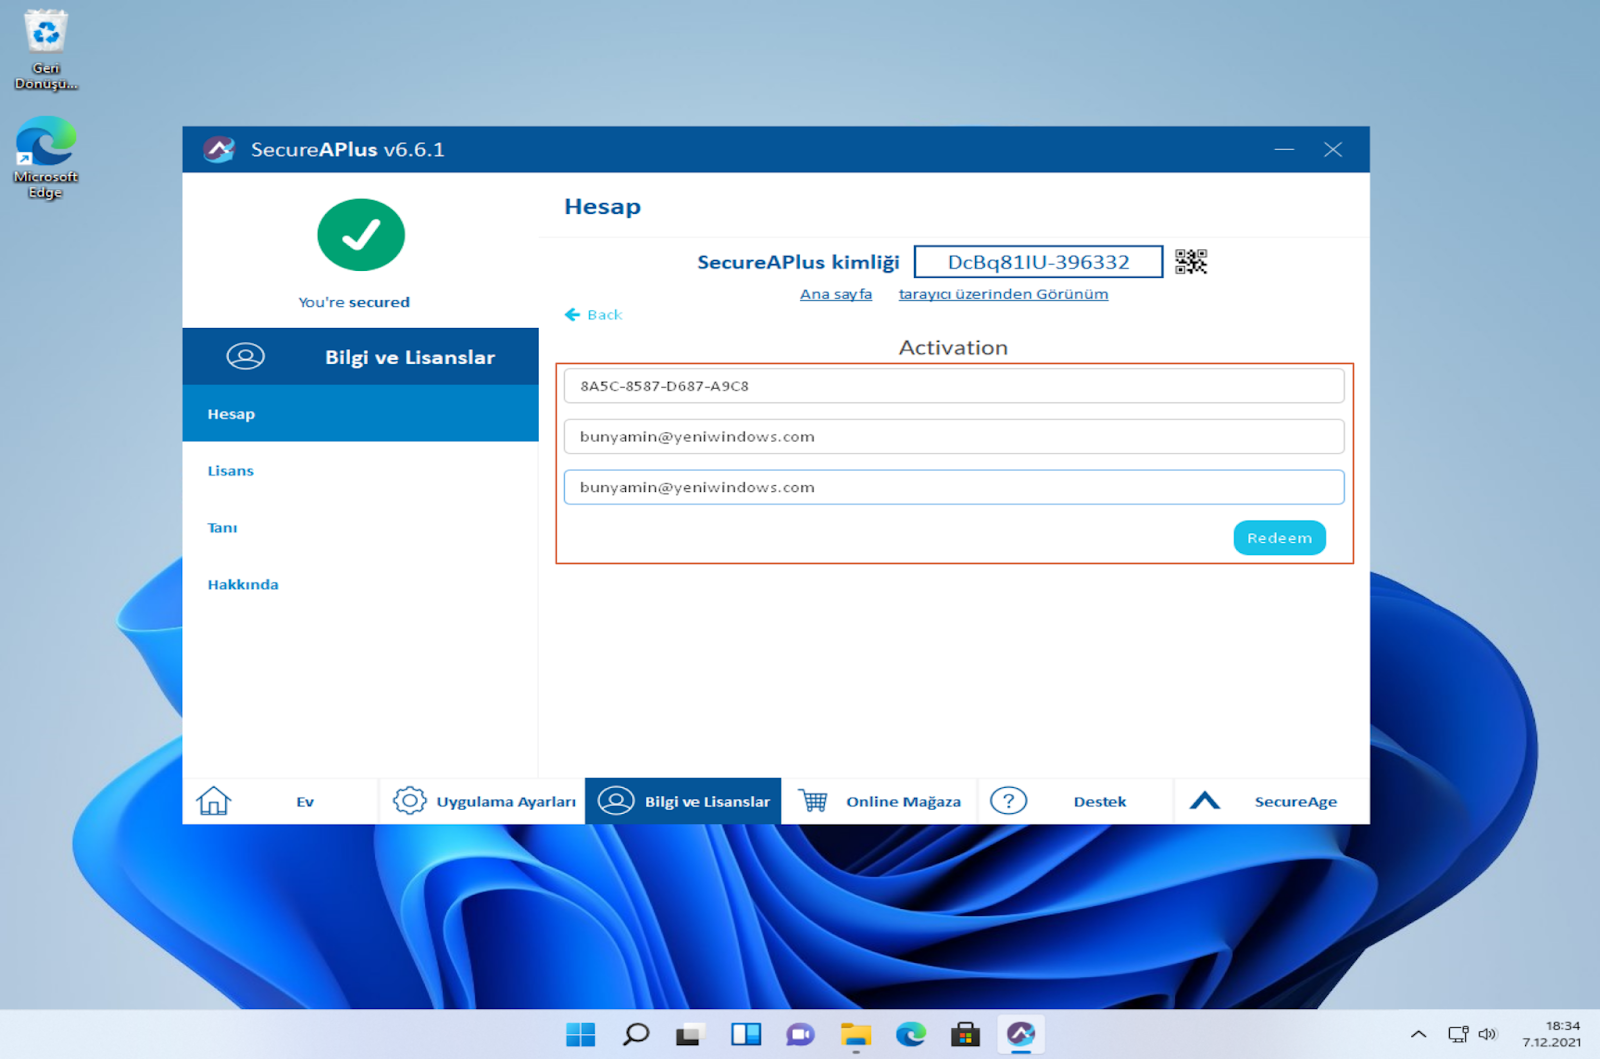Go Back from Activation form
The height and width of the screenshot is (1059, 1600).
click(x=593, y=314)
